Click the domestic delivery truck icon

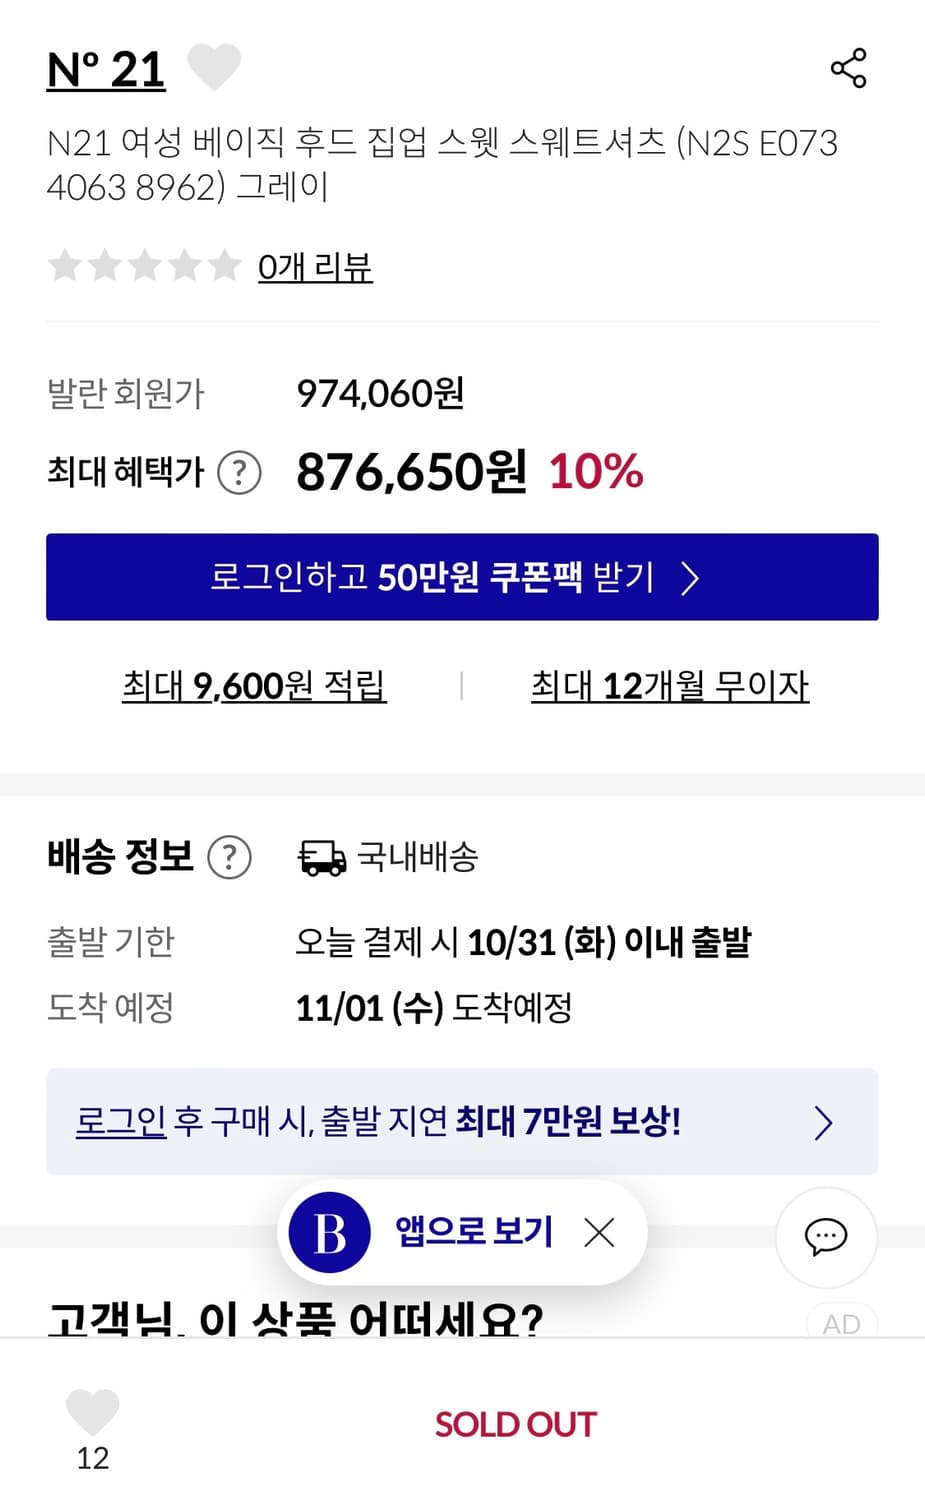[x=322, y=857]
